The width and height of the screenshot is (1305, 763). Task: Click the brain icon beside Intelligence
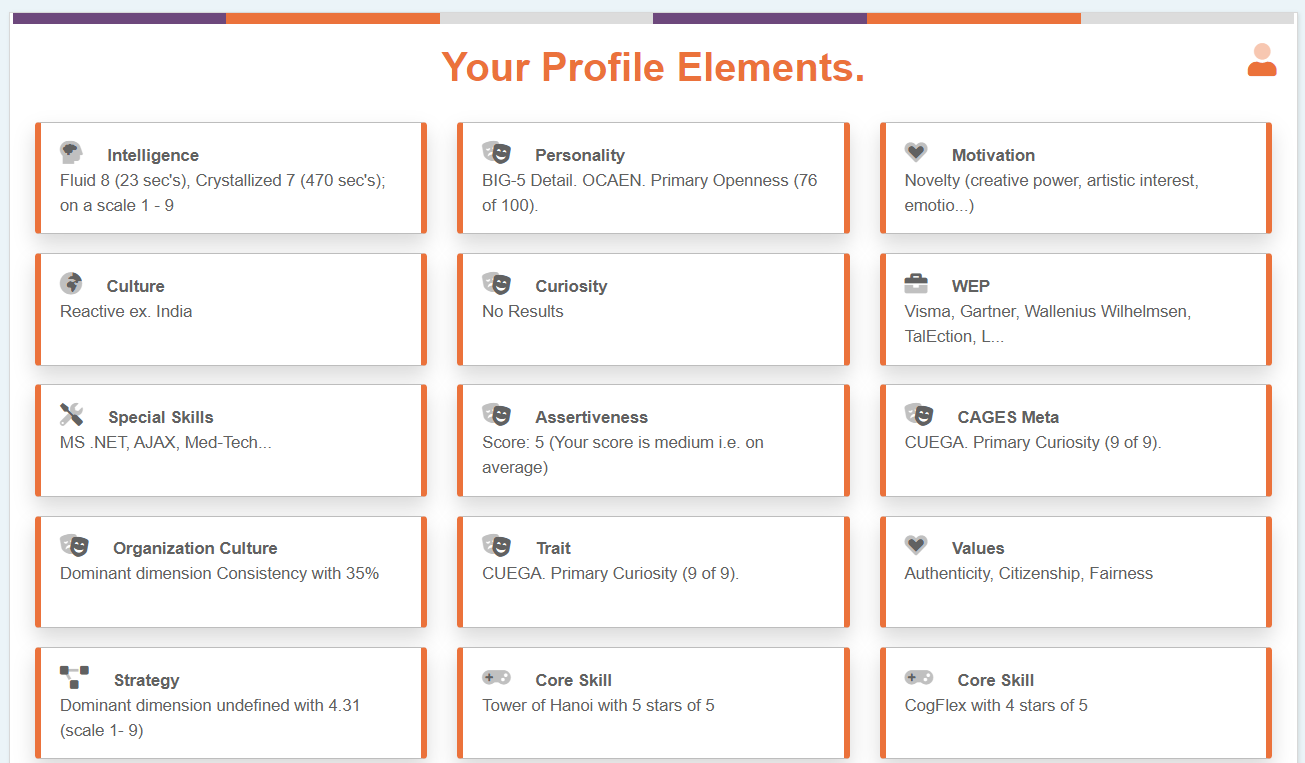pos(71,152)
